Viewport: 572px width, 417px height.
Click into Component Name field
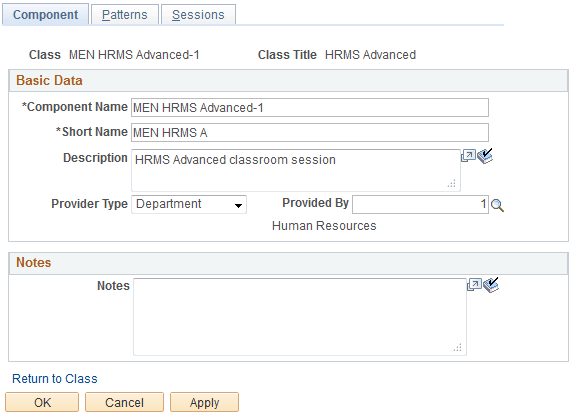(310, 108)
